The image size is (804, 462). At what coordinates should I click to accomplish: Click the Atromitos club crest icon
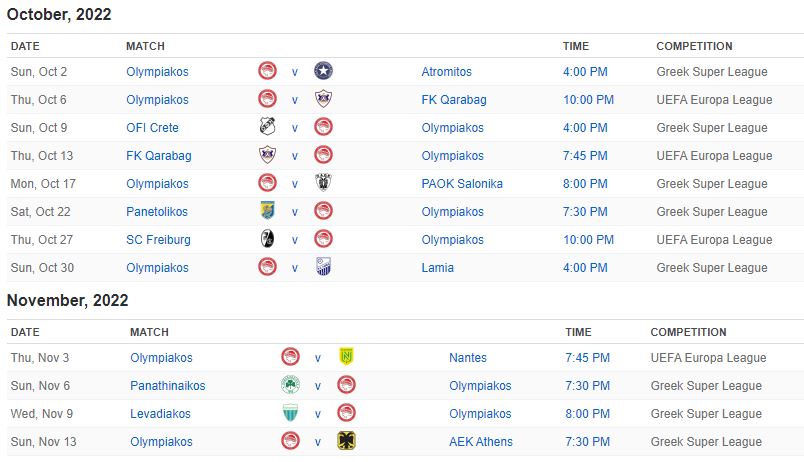point(323,71)
